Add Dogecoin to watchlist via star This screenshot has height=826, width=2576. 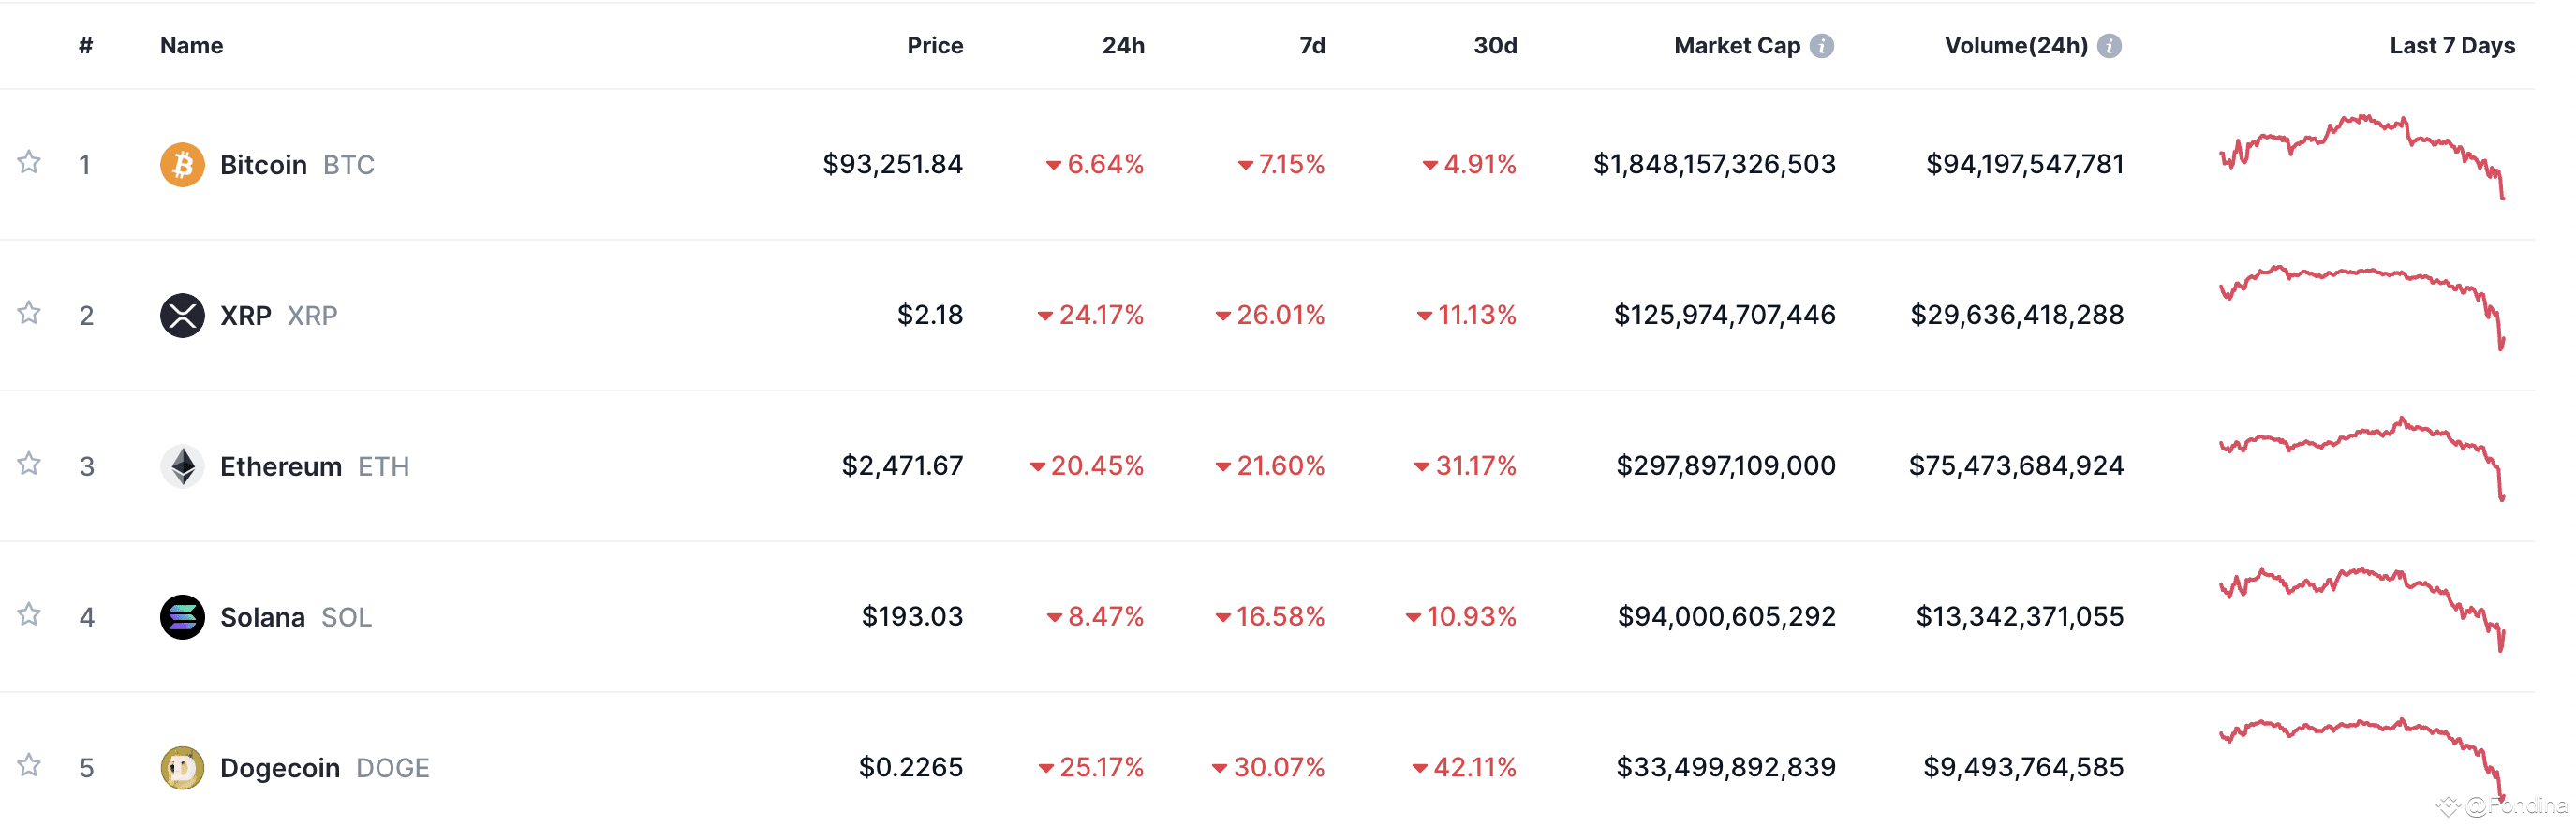[x=29, y=765]
